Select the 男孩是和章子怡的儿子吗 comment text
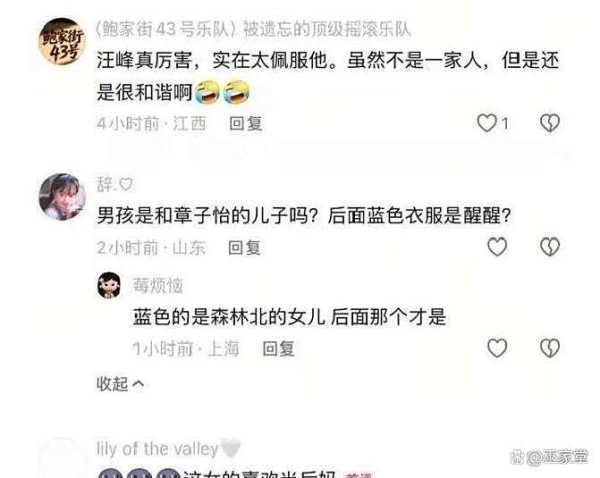Image resolution: width=600 pixels, height=478 pixels. coord(303,216)
